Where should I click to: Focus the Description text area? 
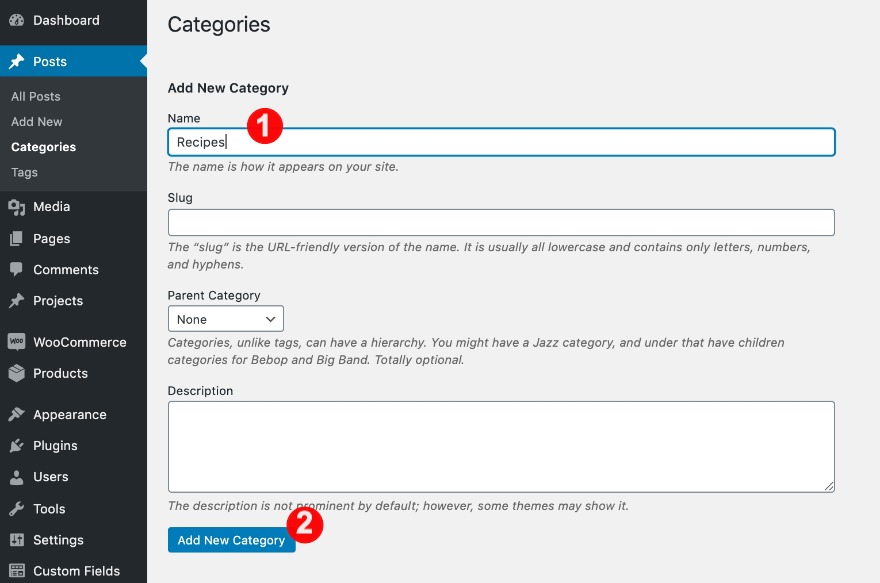point(501,446)
